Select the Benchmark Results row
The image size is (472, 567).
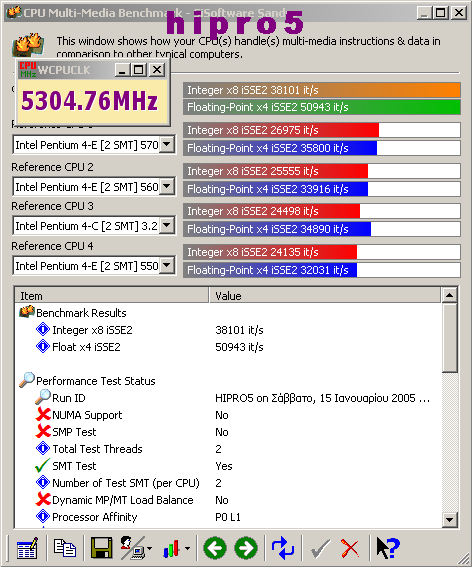[x=228, y=312]
